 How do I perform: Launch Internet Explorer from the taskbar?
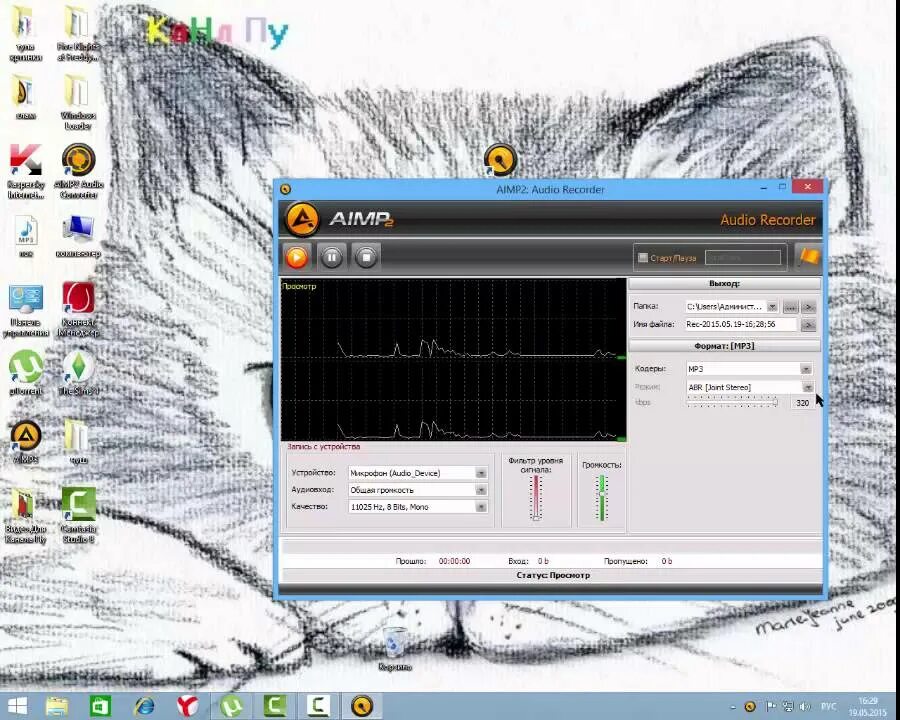pos(145,706)
